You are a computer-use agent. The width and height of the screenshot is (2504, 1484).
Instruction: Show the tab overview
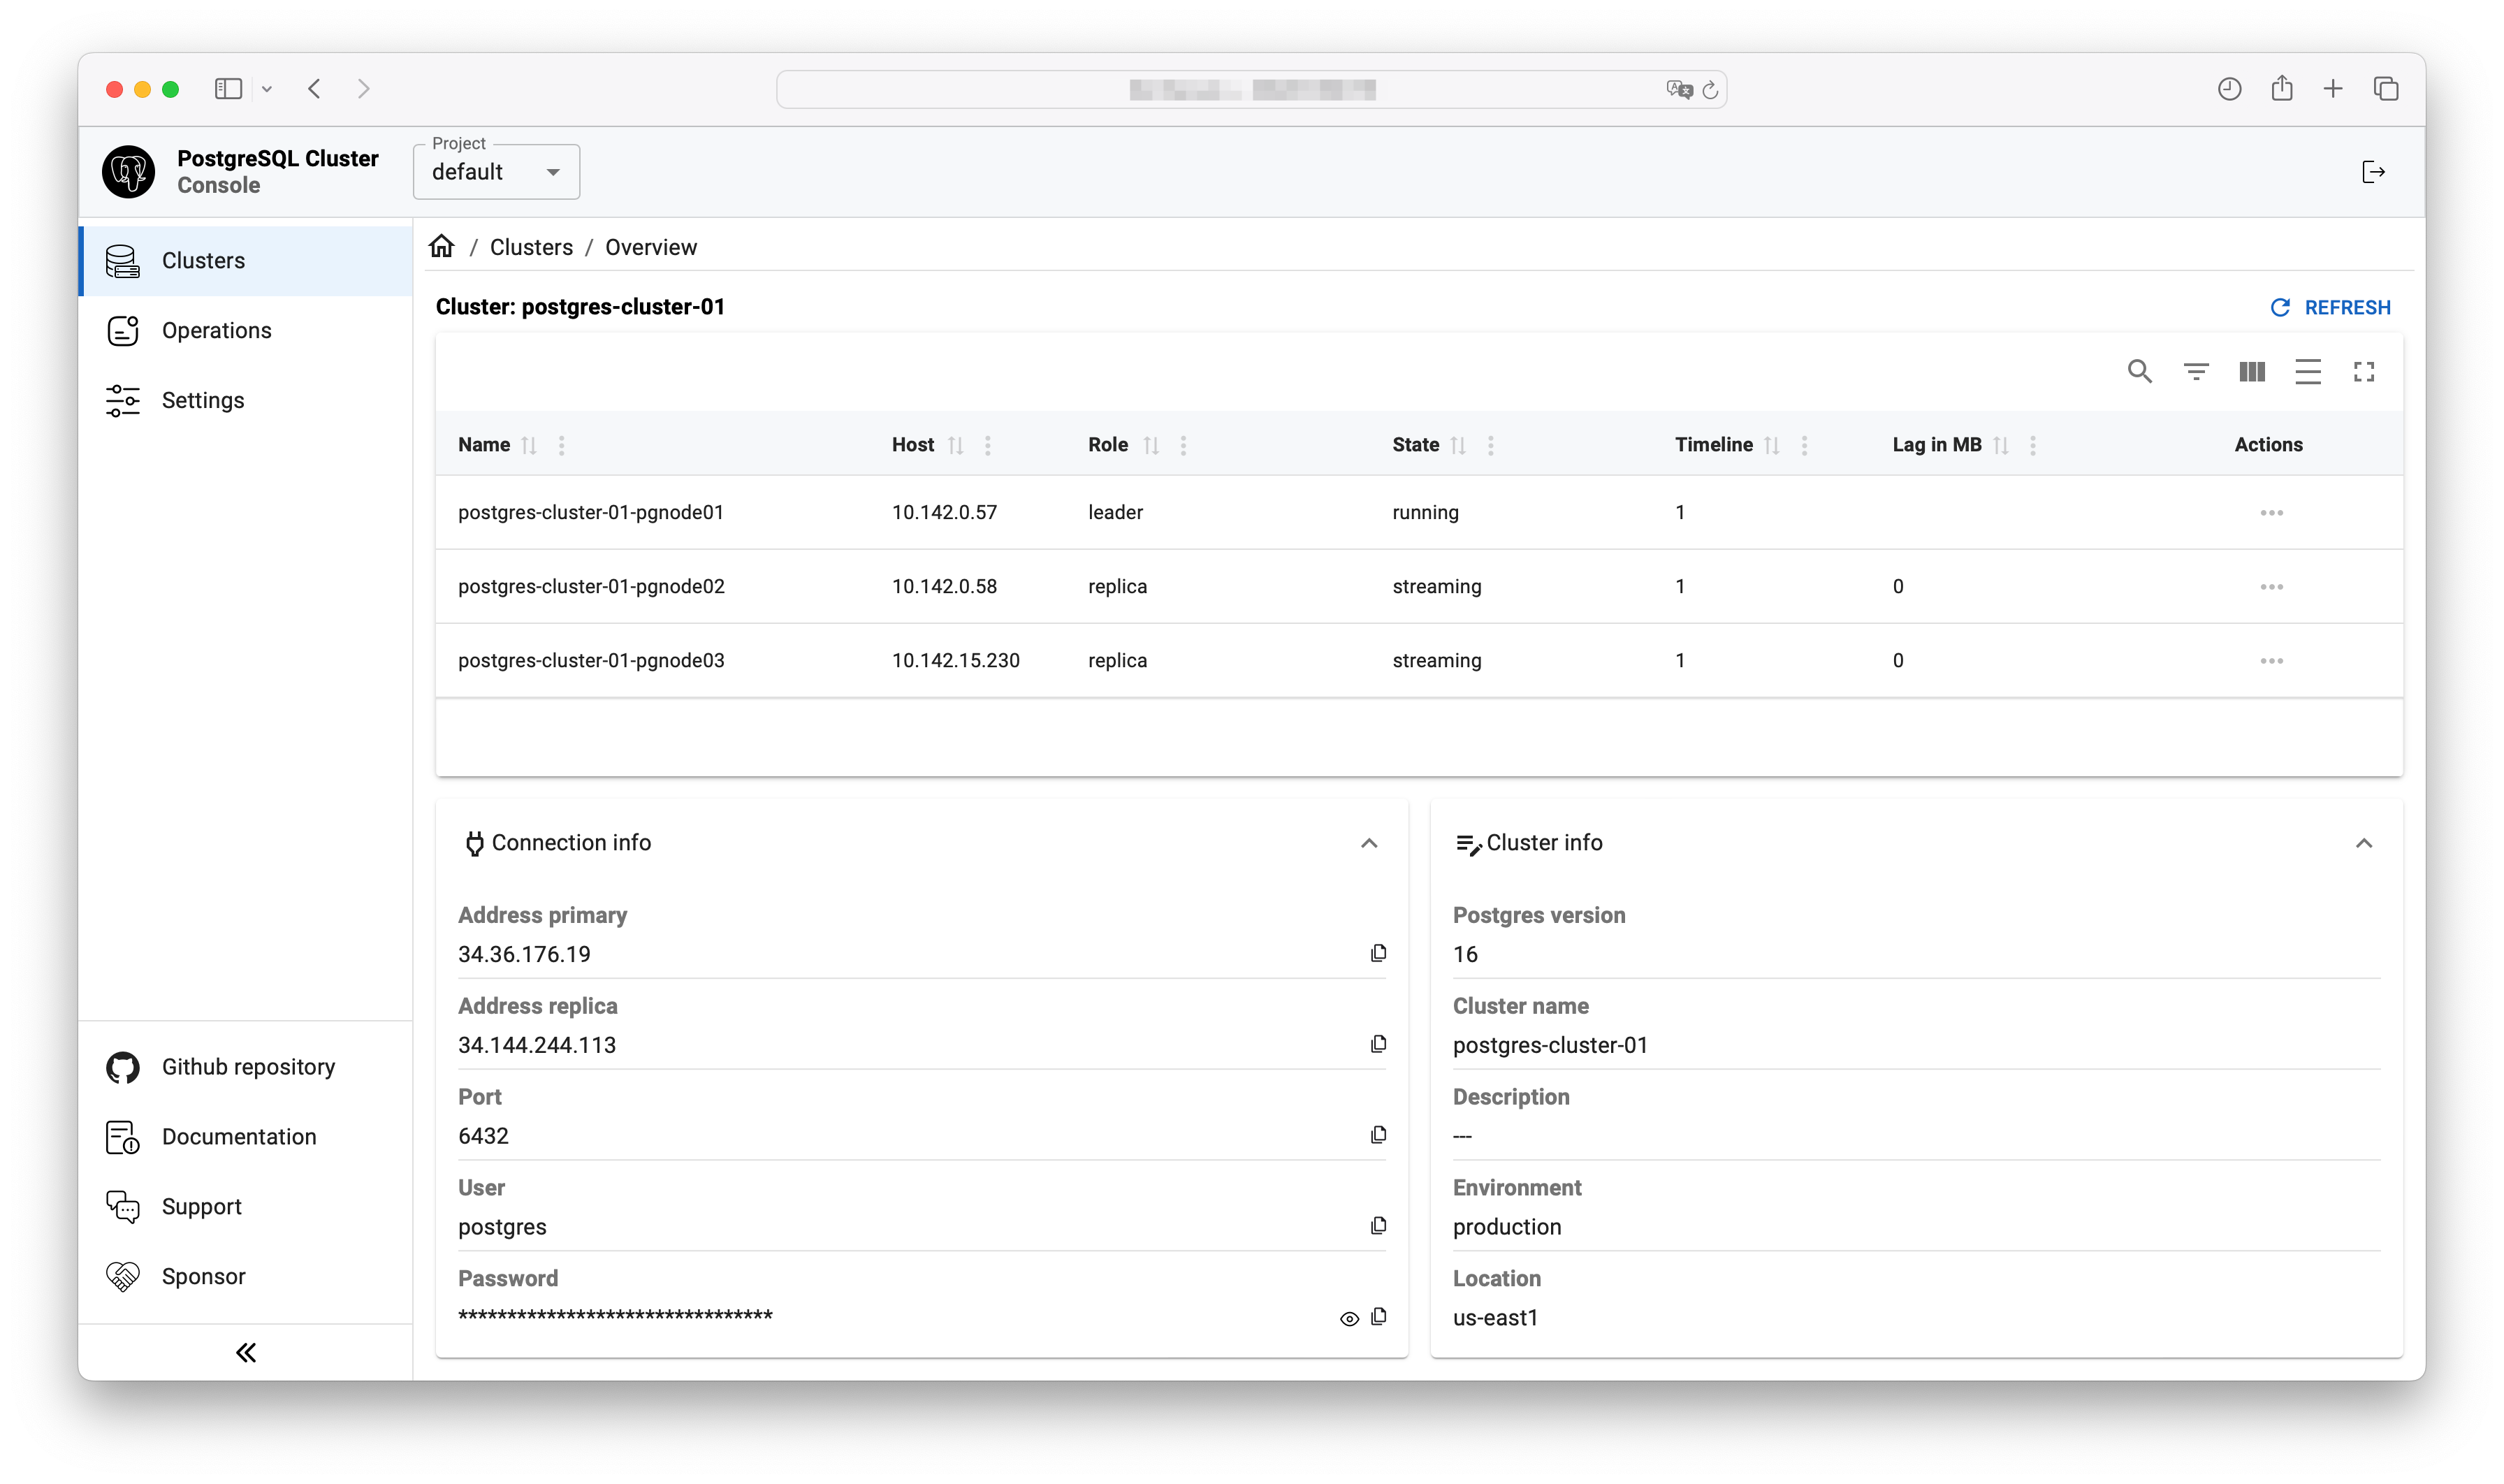click(x=2386, y=89)
